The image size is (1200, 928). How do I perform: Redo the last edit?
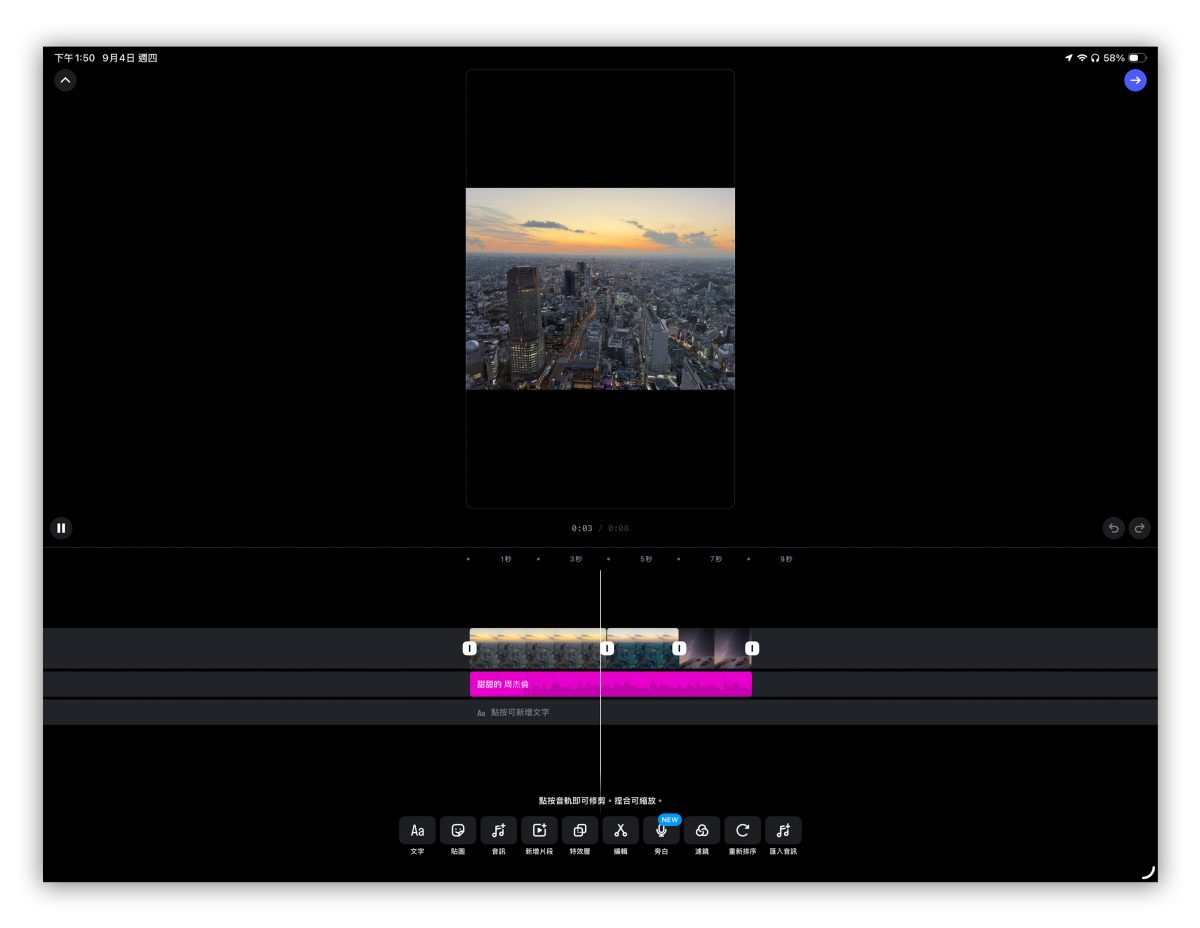pos(1140,528)
